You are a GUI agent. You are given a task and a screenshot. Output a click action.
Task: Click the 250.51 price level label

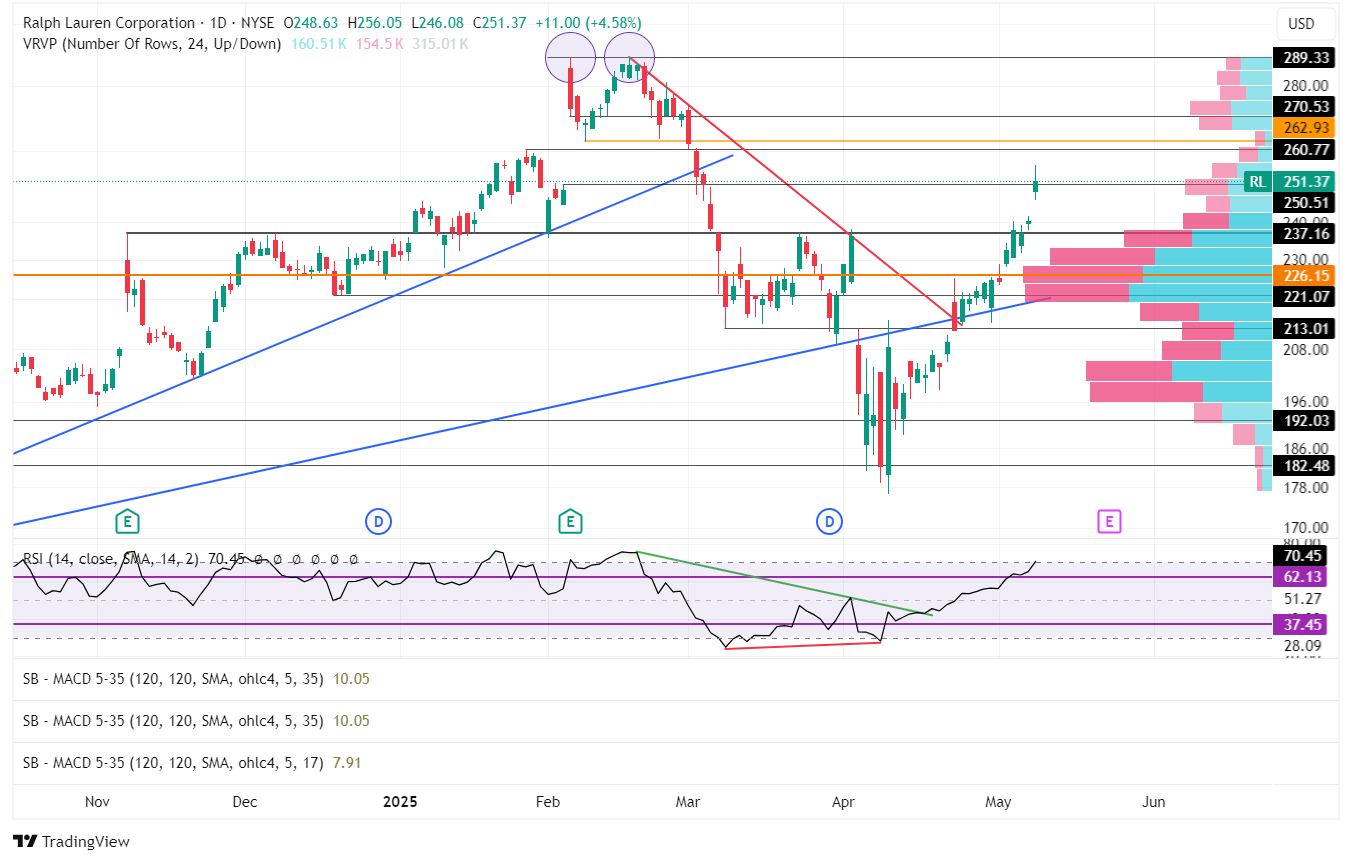click(1302, 202)
